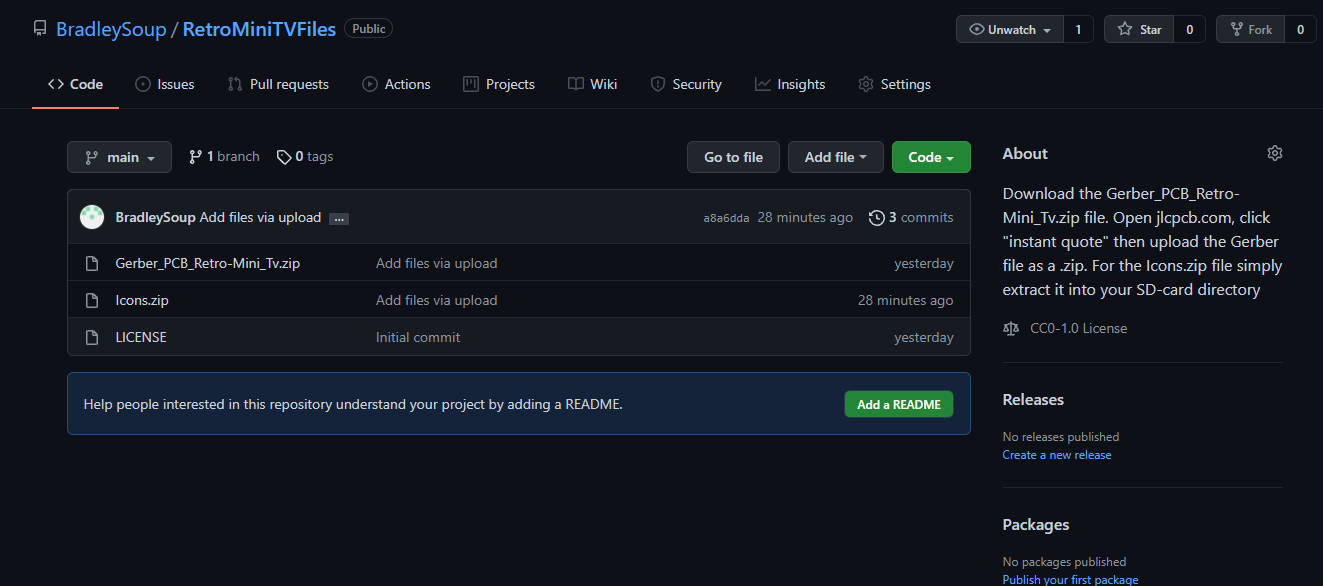
Task: Click the star count 0
Action: pos(1190,30)
